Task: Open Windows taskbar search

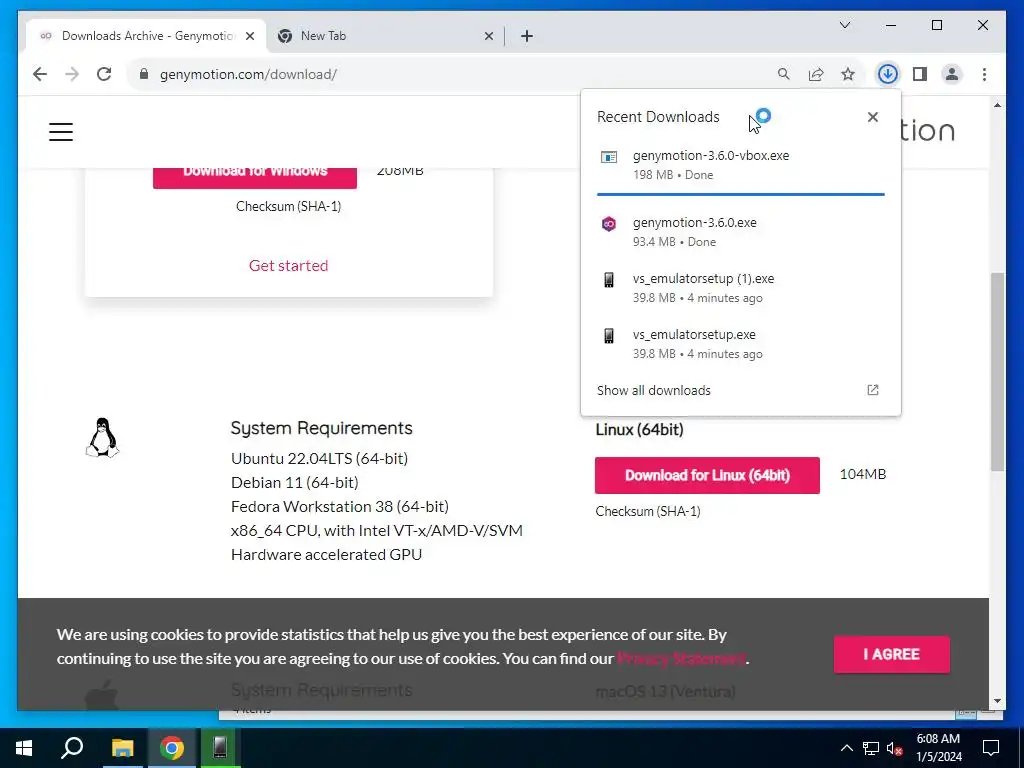Action: point(72,748)
